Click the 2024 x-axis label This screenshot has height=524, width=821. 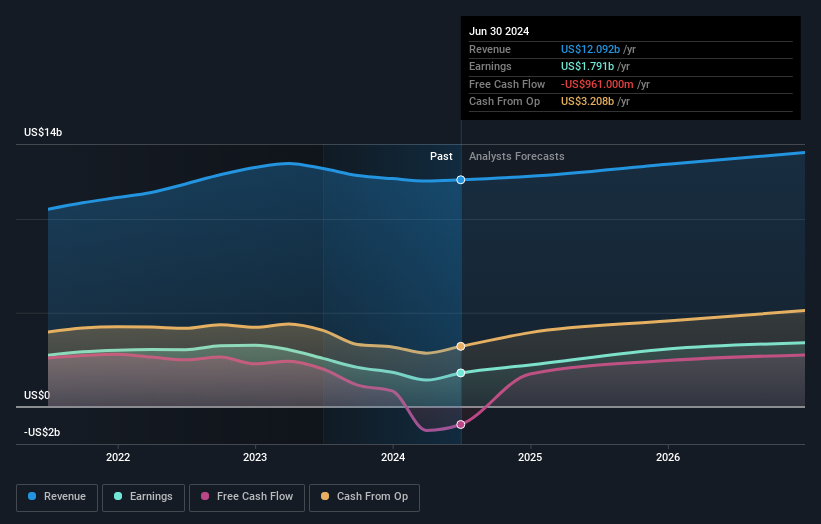pyautogui.click(x=393, y=457)
